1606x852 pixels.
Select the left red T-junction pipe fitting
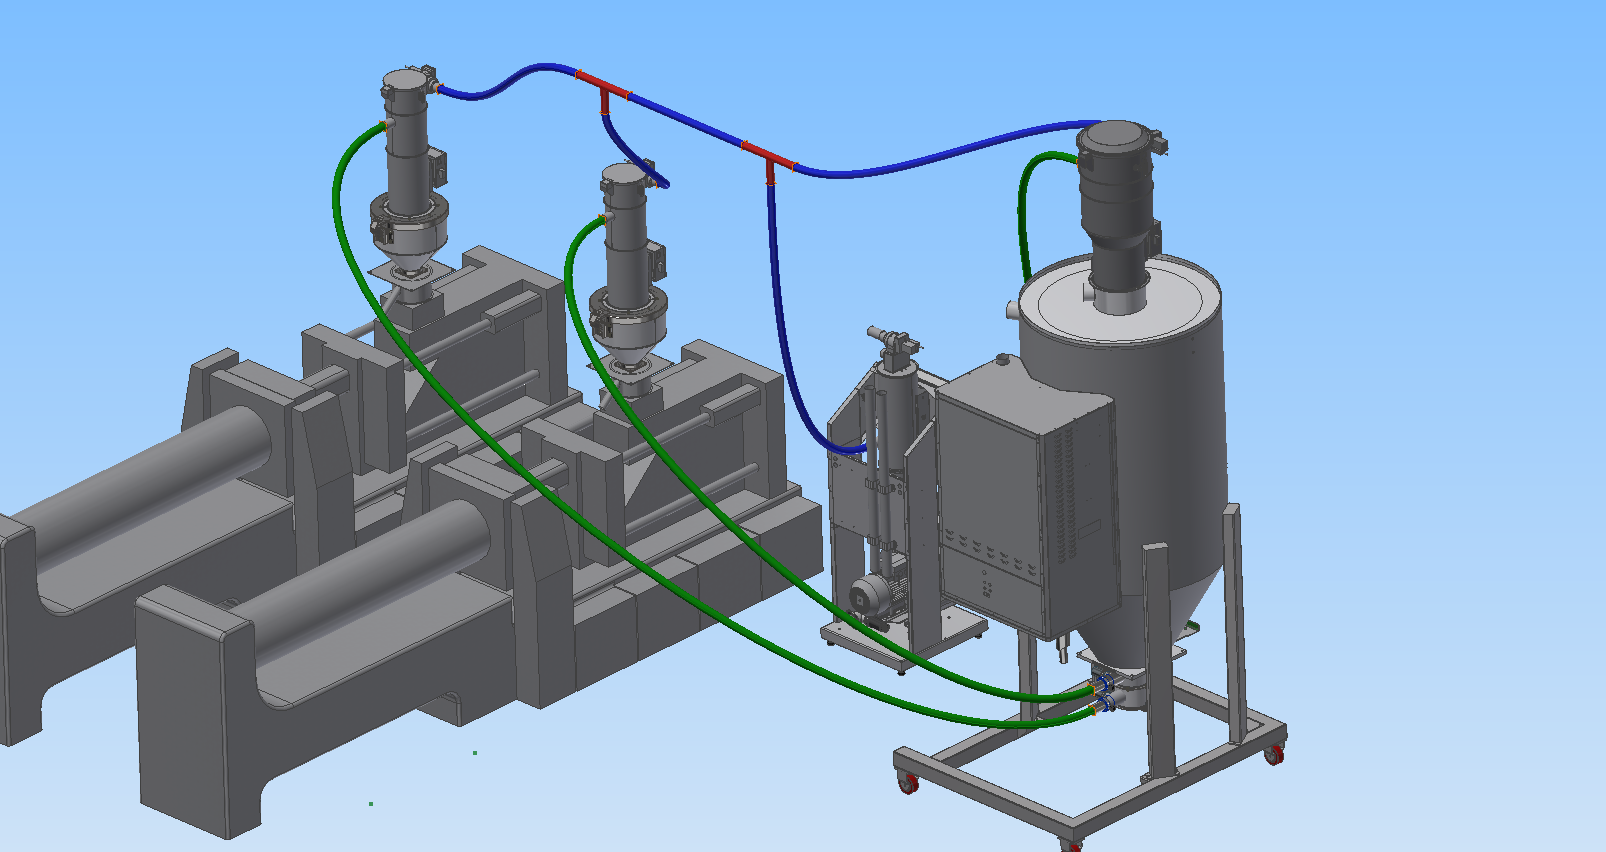click(604, 89)
